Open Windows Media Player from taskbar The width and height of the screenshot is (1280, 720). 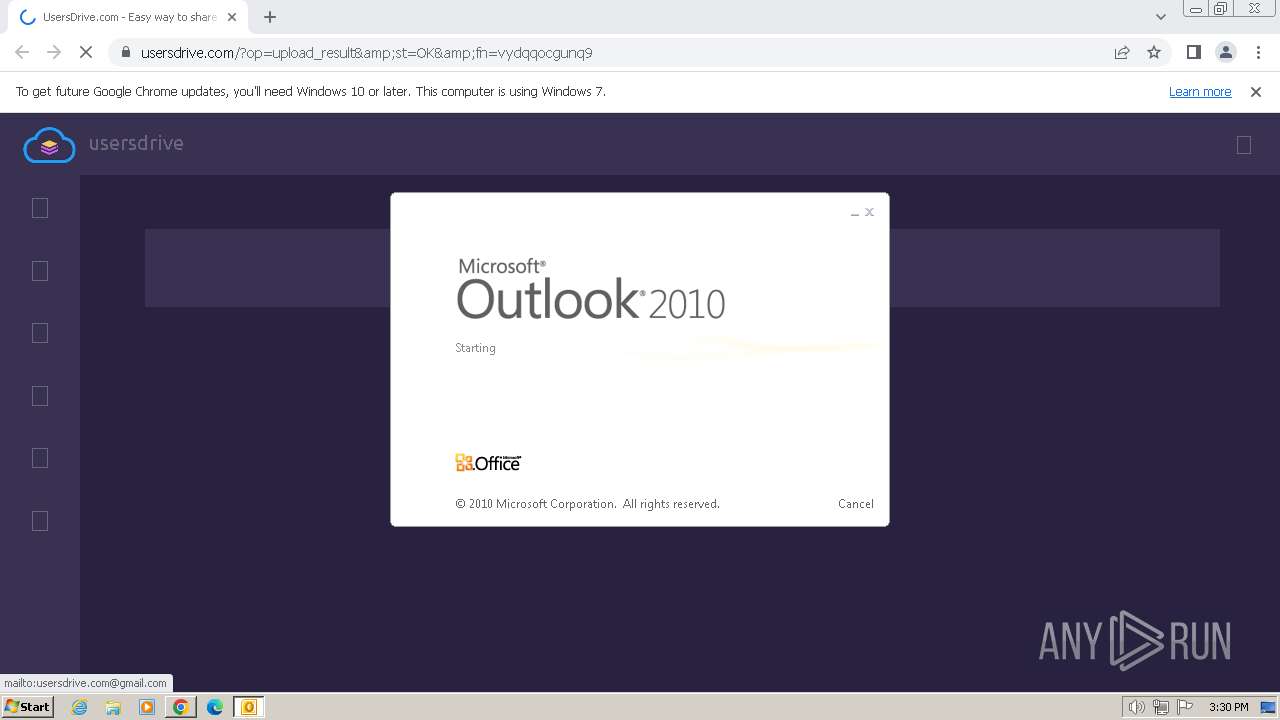click(147, 707)
